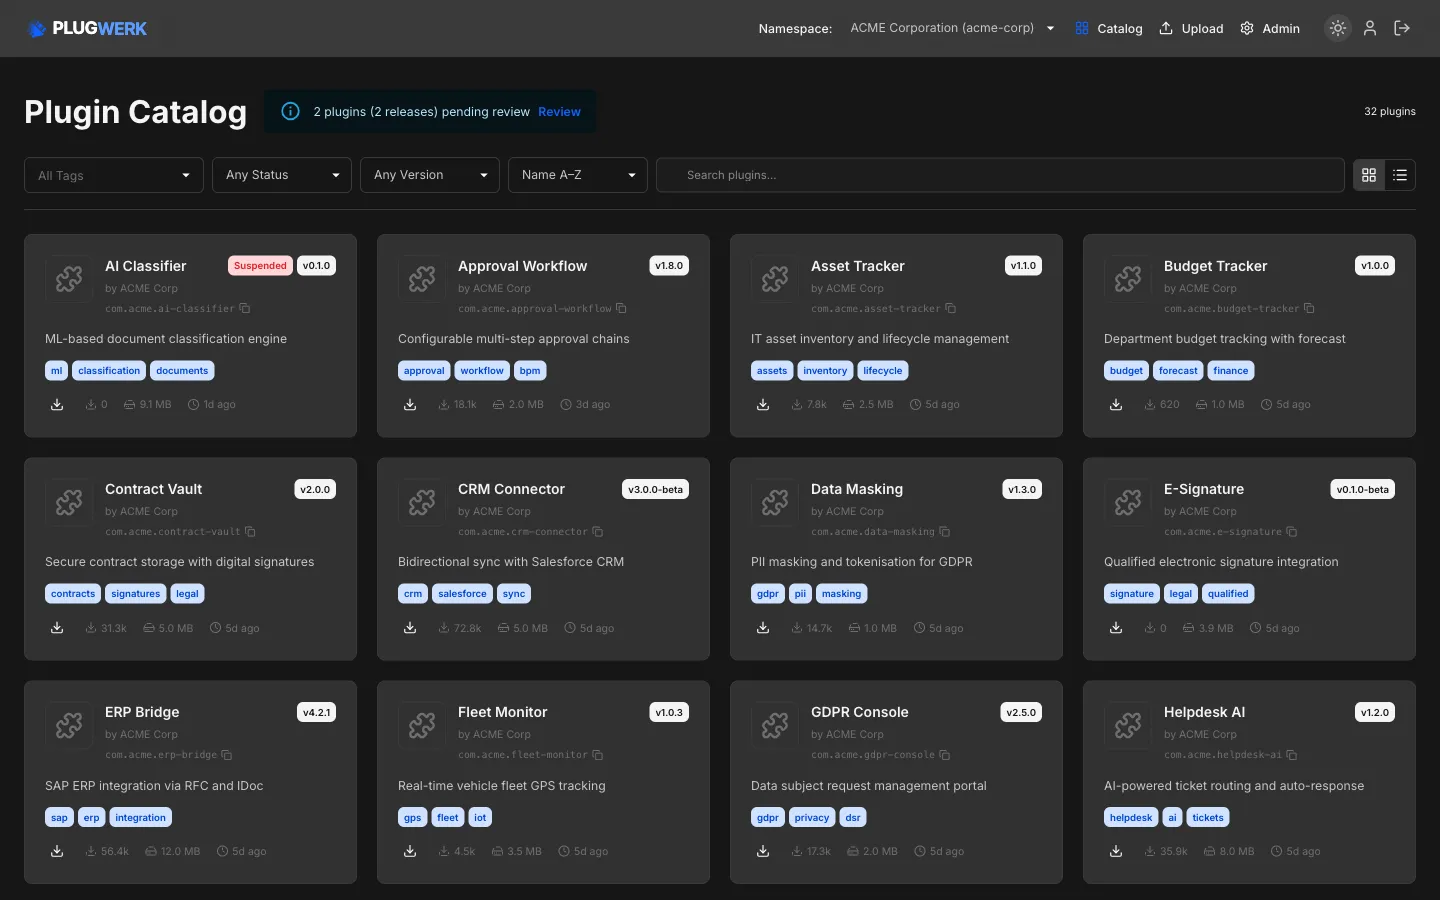Open the ACME Corporation namespace selector

click(x=950, y=28)
